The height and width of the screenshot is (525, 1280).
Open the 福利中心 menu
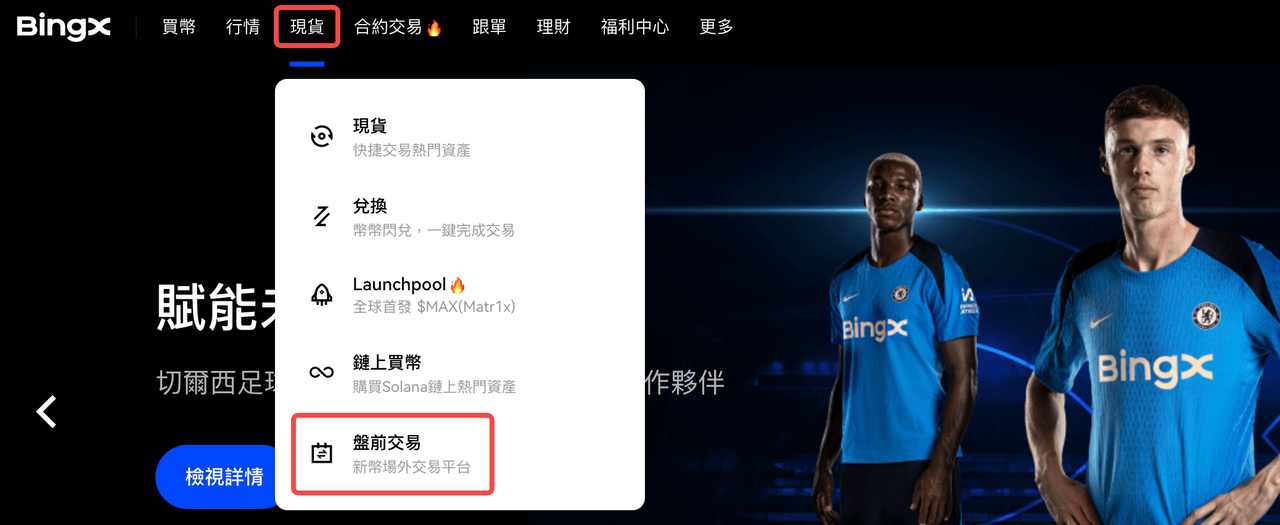(635, 27)
